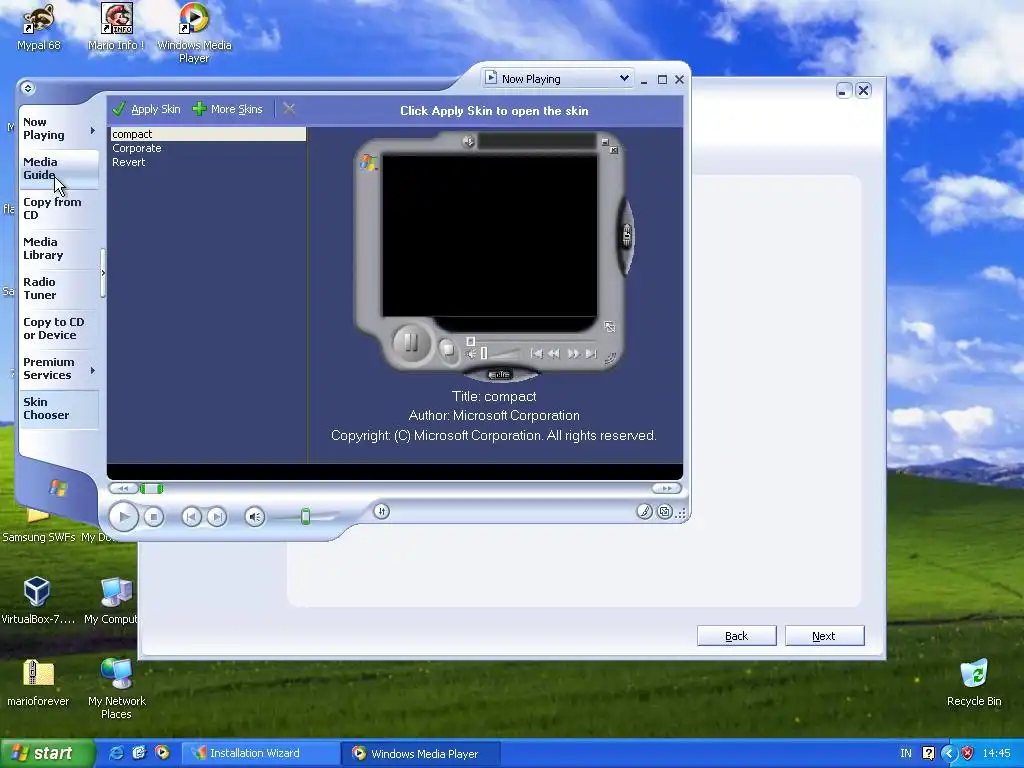
Task: Open the Windows start menu
Action: [x=47, y=753]
